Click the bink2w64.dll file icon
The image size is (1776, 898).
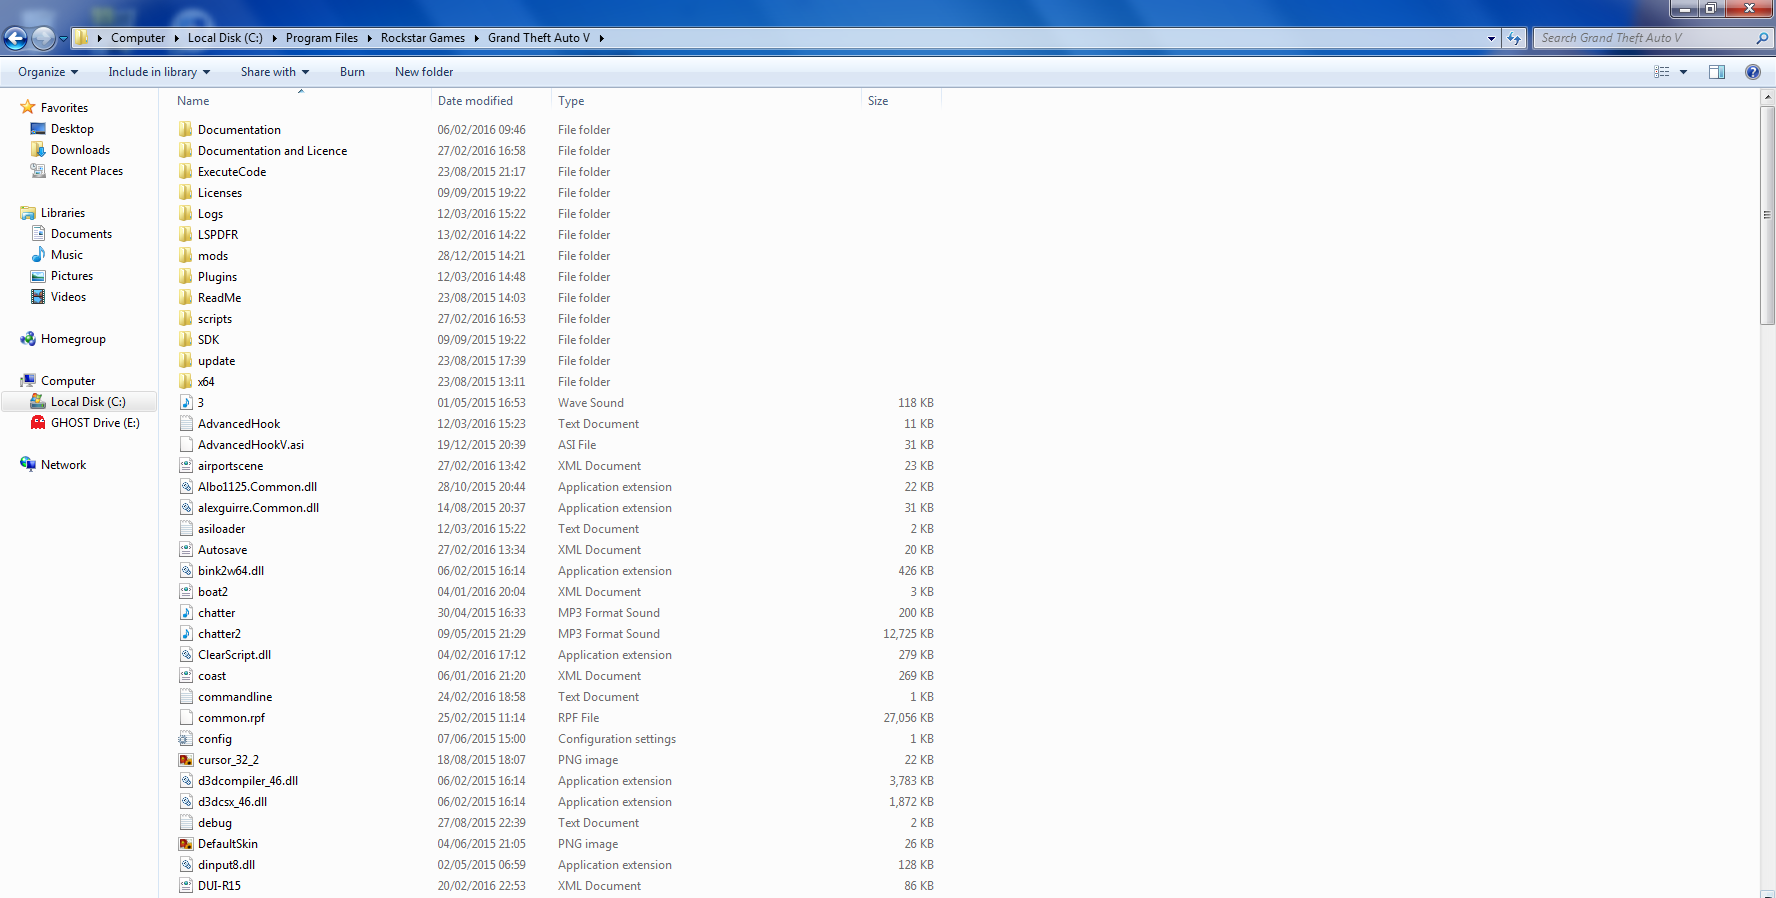tap(186, 570)
